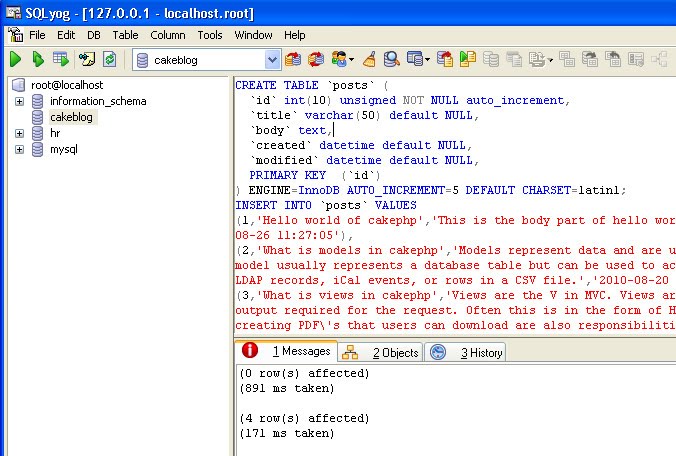This screenshot has height=456, width=676.
Task: Click the execute all queries double-arrow icon
Action: (38, 59)
